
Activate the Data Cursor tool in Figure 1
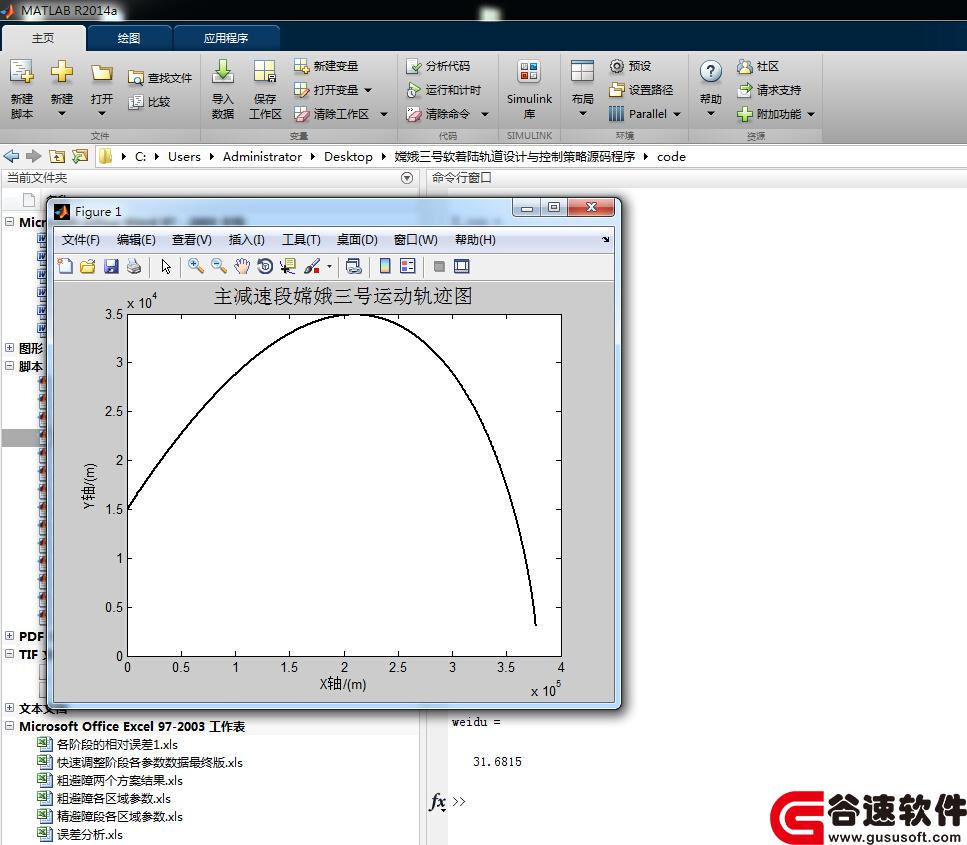[x=287, y=266]
